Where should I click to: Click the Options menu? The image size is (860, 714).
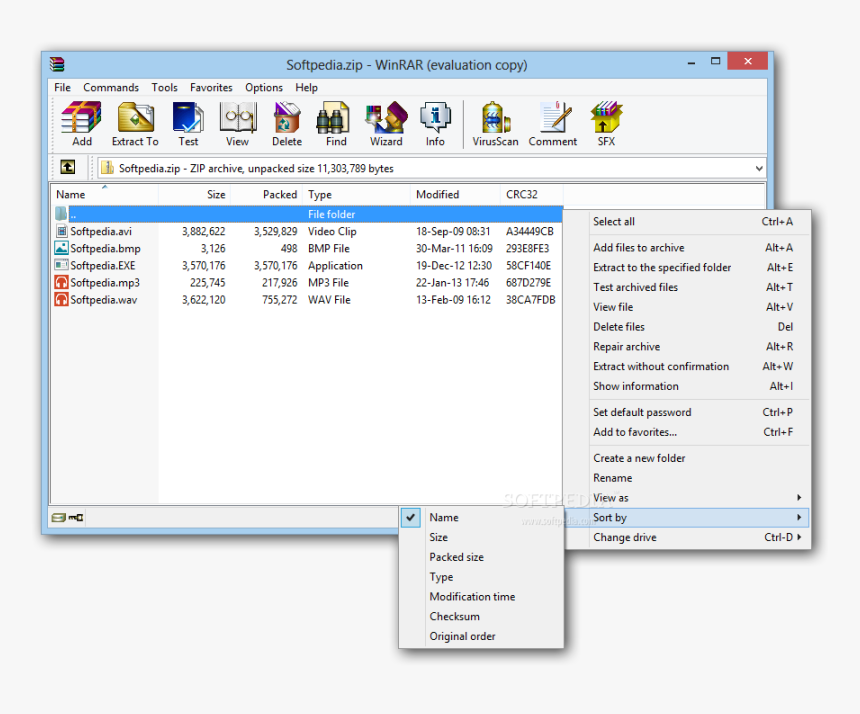pyautogui.click(x=263, y=87)
